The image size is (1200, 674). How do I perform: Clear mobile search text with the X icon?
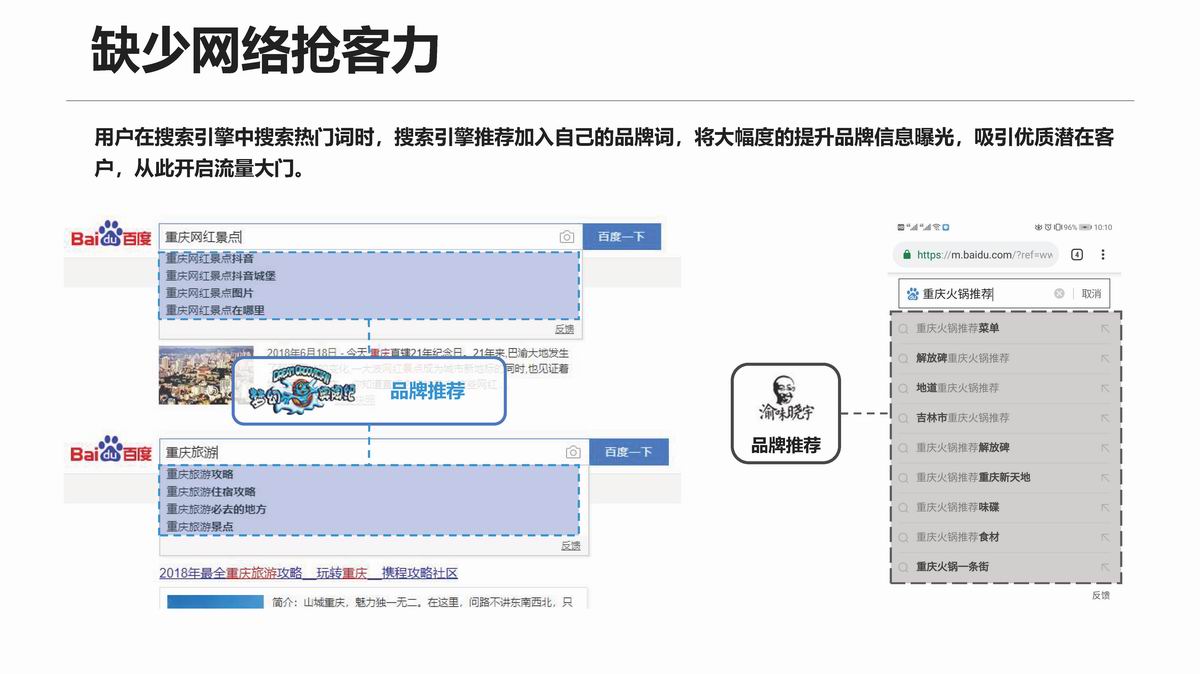click(x=1059, y=294)
